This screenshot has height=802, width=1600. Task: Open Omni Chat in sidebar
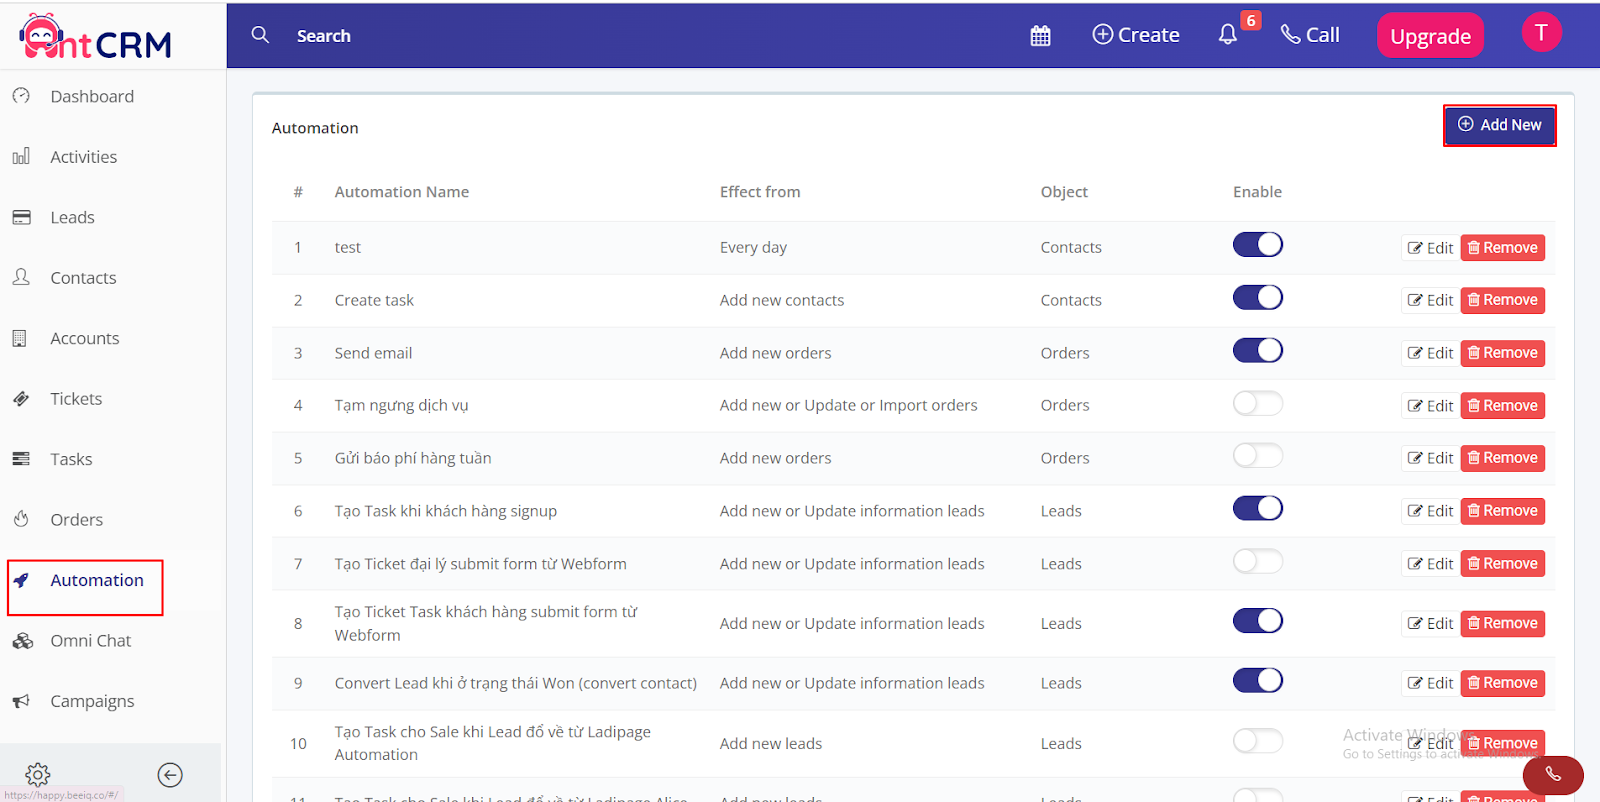click(91, 641)
